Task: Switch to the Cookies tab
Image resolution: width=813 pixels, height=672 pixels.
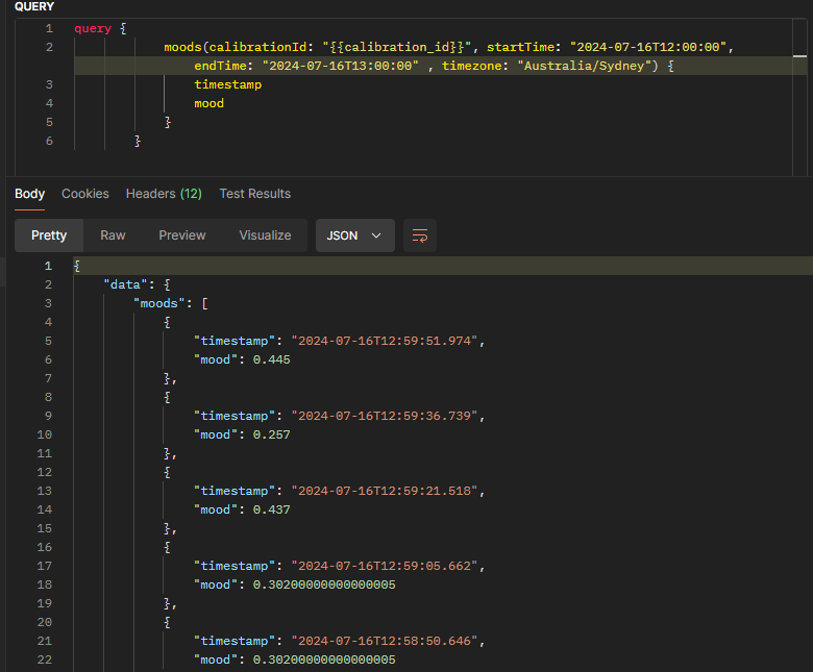Action: (85, 194)
